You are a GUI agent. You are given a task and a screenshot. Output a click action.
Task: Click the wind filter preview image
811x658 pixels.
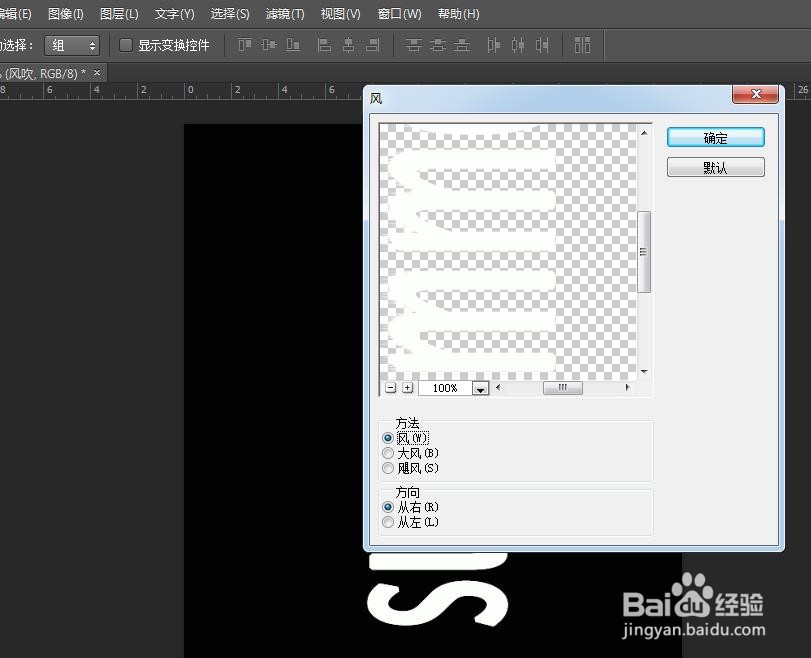pyautogui.click(x=508, y=252)
